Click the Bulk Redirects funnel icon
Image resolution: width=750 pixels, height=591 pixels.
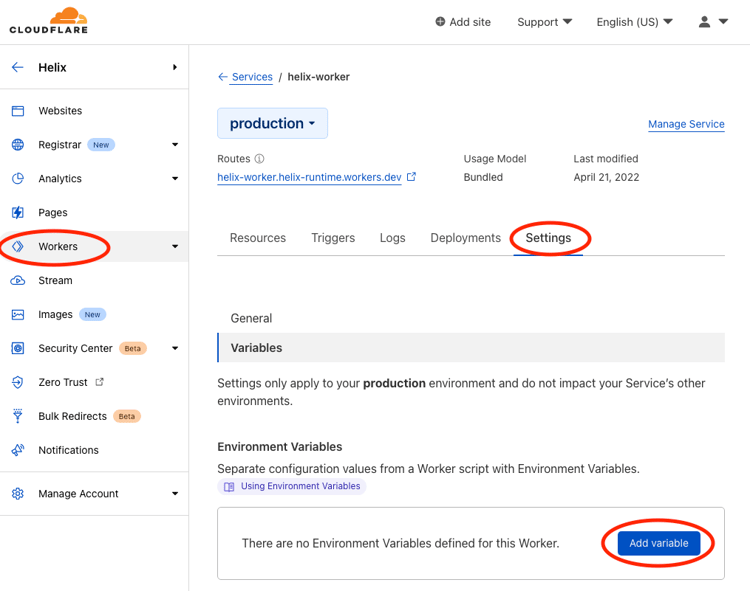coord(18,416)
